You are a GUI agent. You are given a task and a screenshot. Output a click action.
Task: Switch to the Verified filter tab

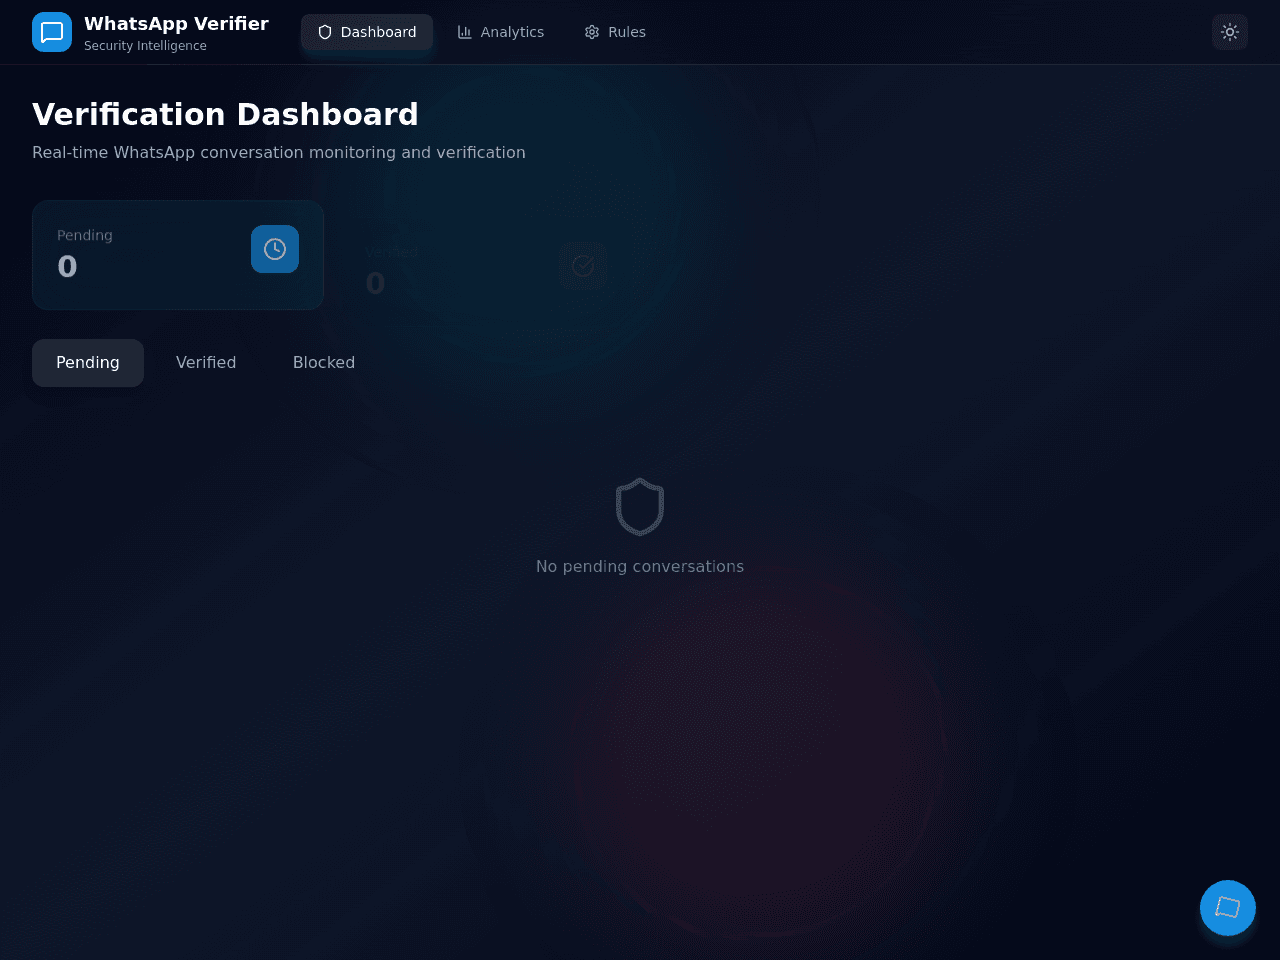[x=206, y=363]
